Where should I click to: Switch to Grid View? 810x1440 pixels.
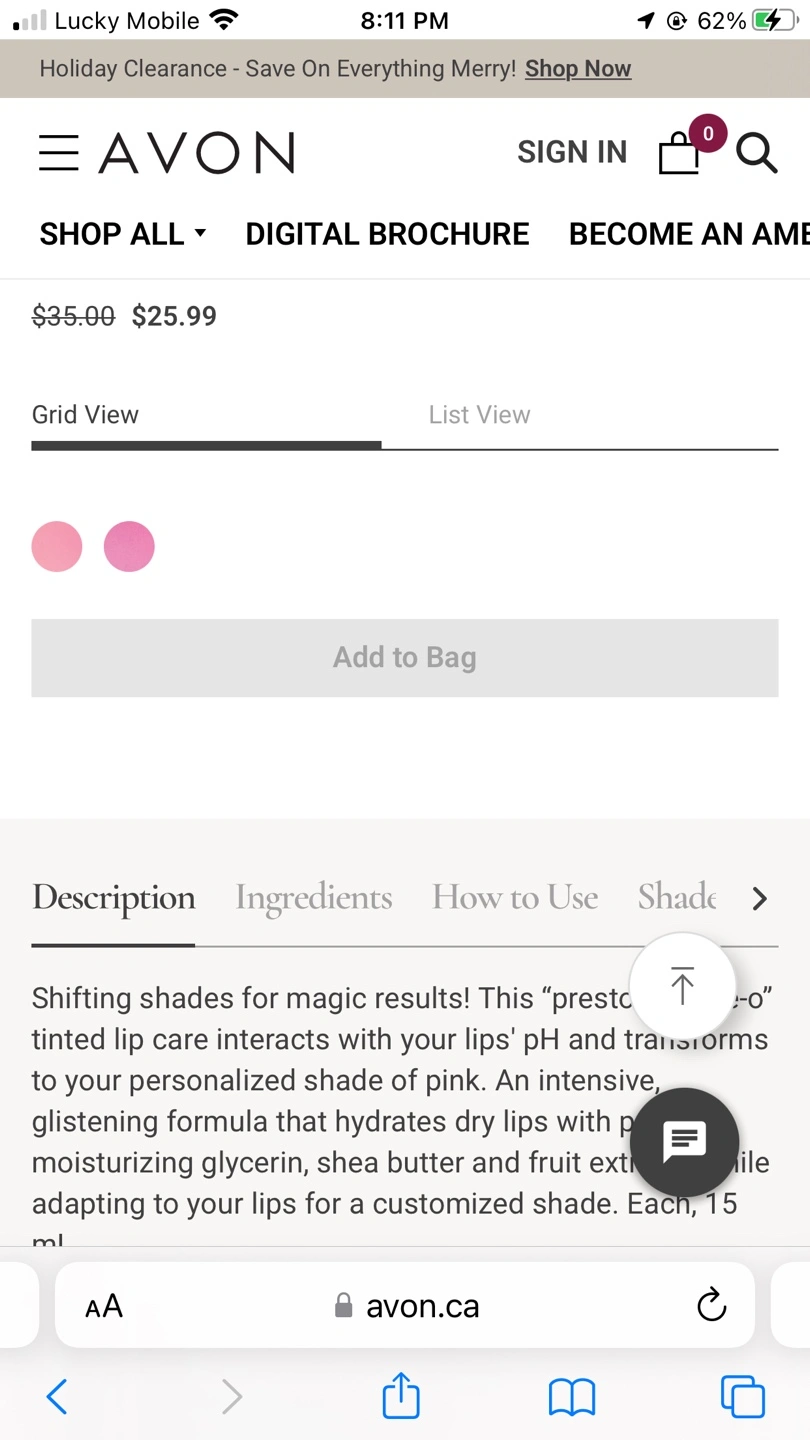(x=85, y=415)
